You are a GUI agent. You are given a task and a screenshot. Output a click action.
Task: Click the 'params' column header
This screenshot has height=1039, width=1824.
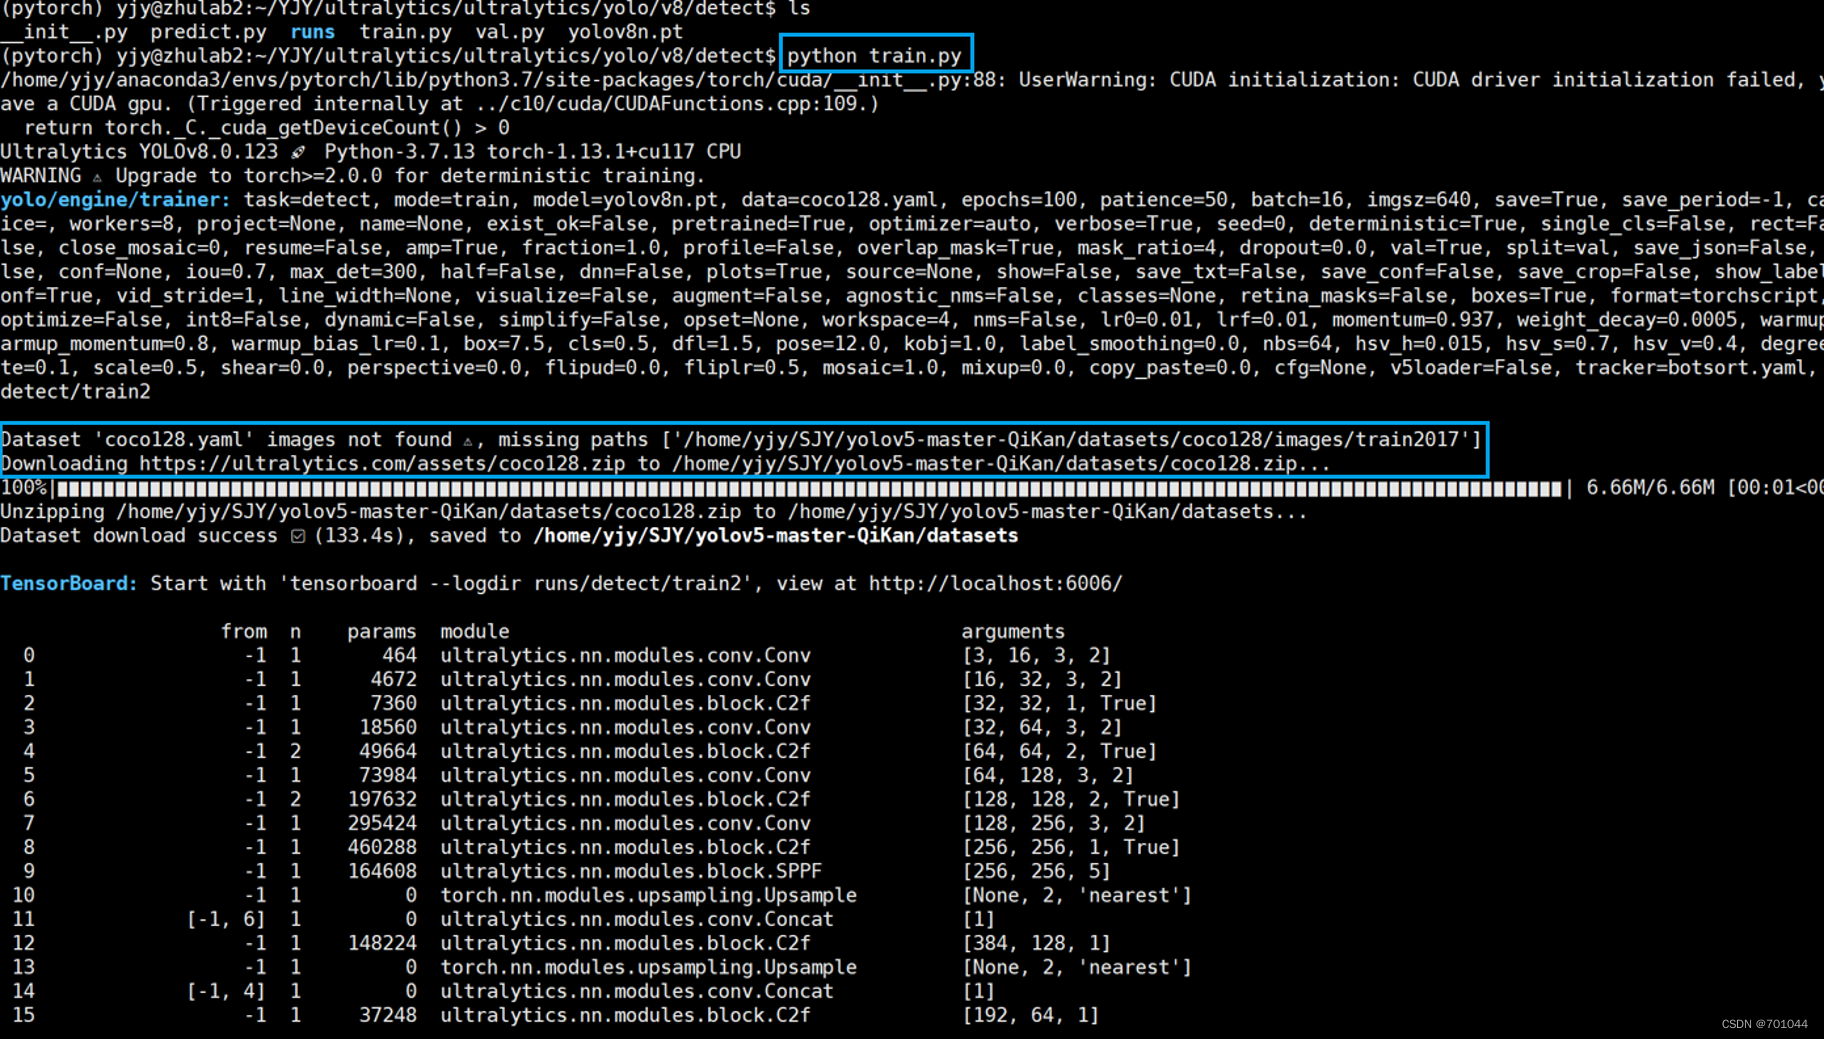tap(381, 632)
